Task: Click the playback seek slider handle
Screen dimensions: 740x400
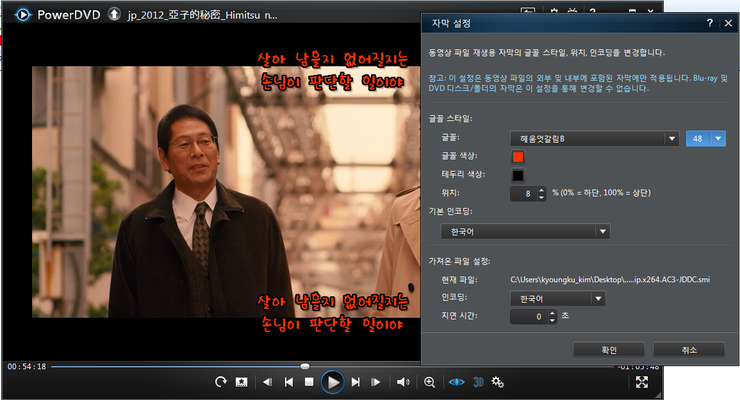Action: point(305,366)
